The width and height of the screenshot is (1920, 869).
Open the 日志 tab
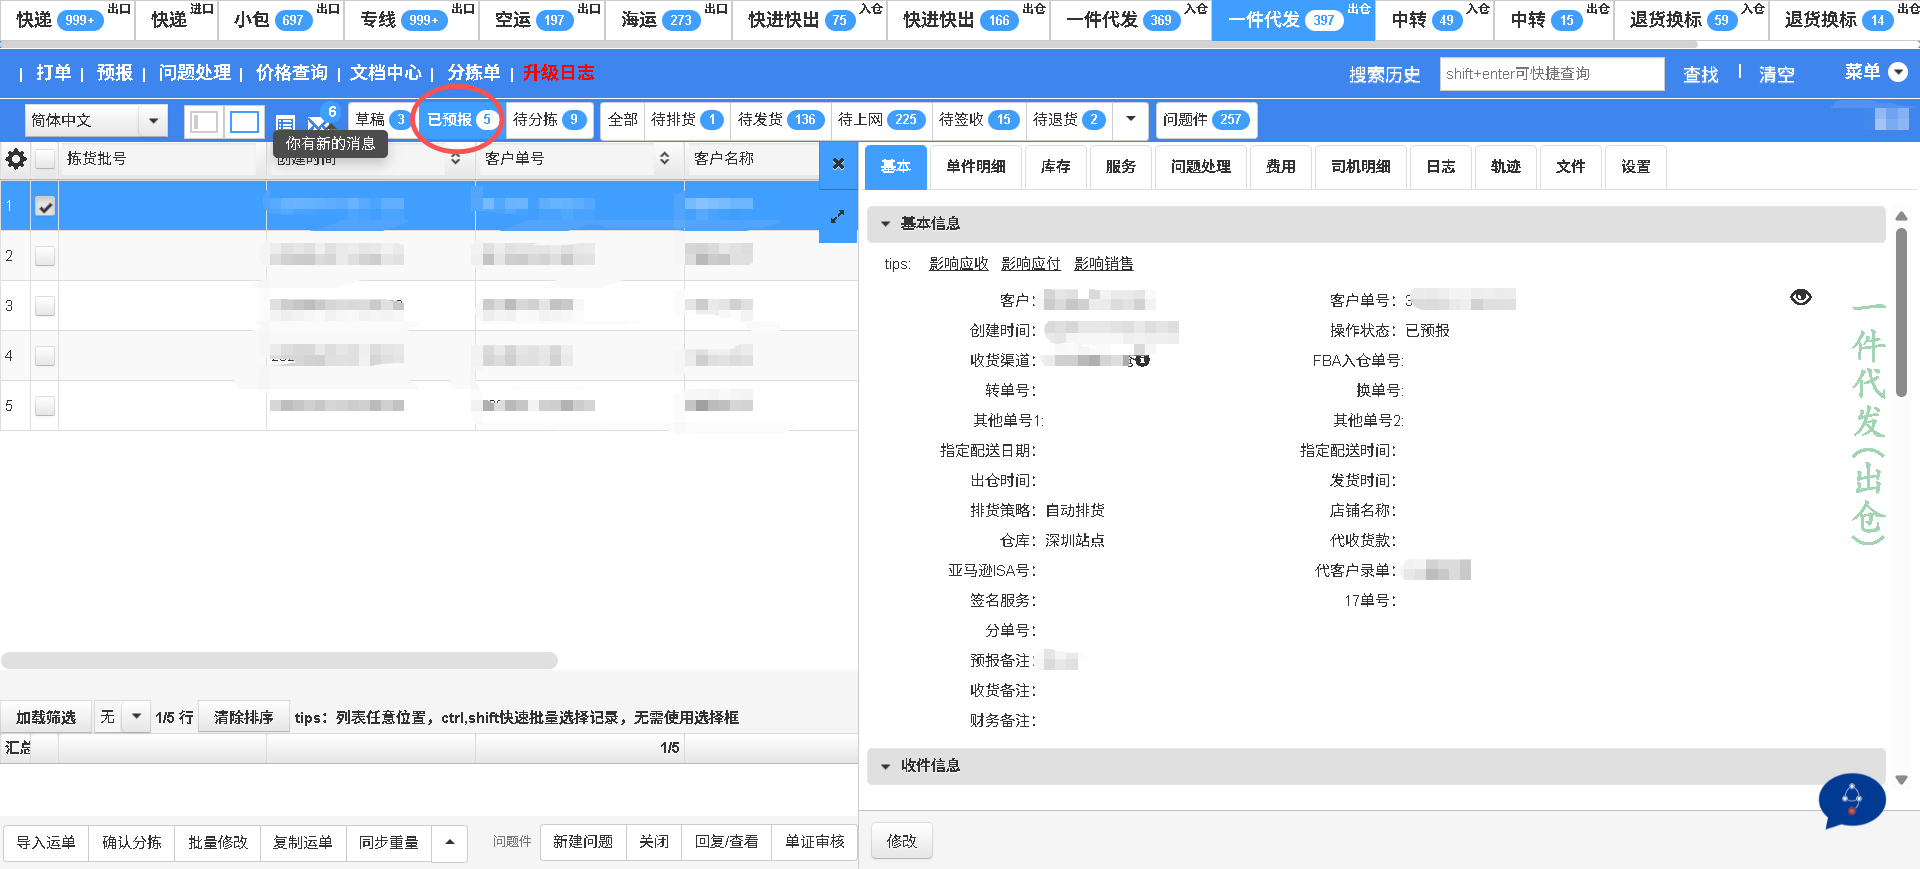[x=1441, y=167]
